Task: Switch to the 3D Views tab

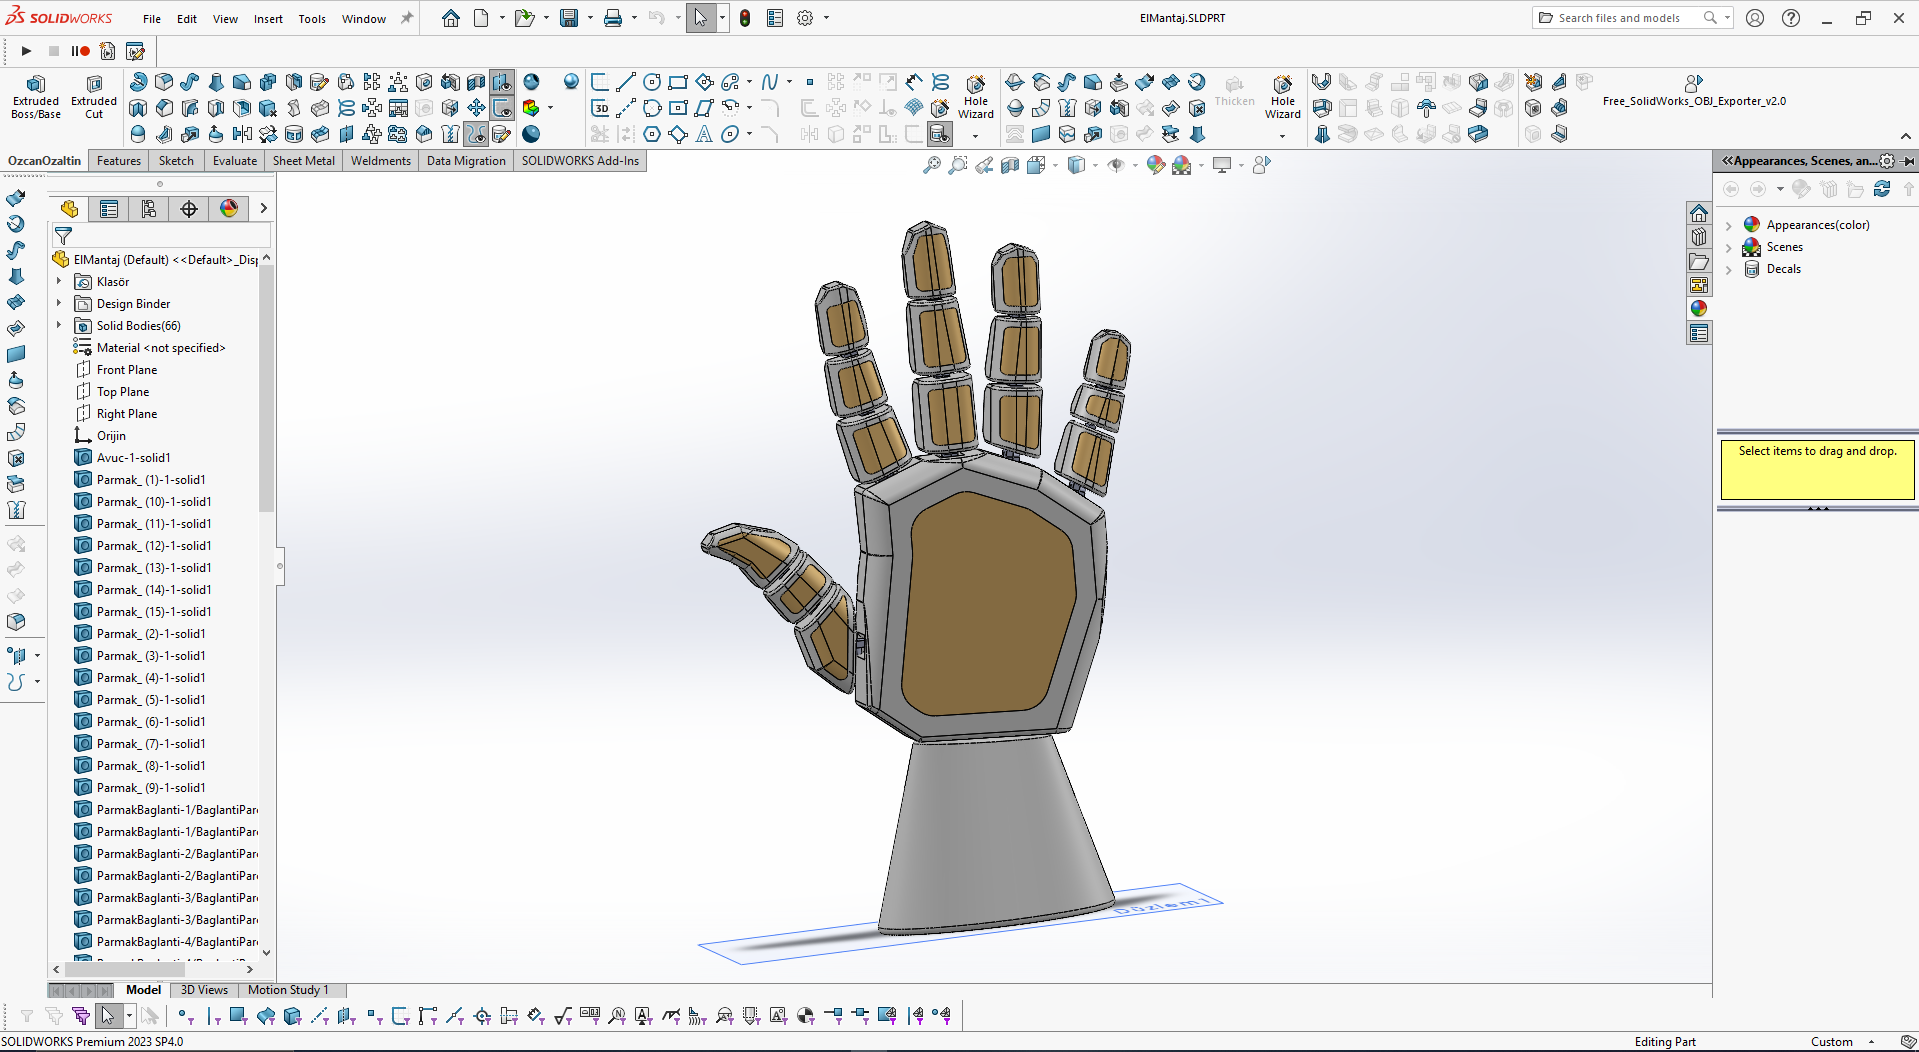Action: pos(204,990)
